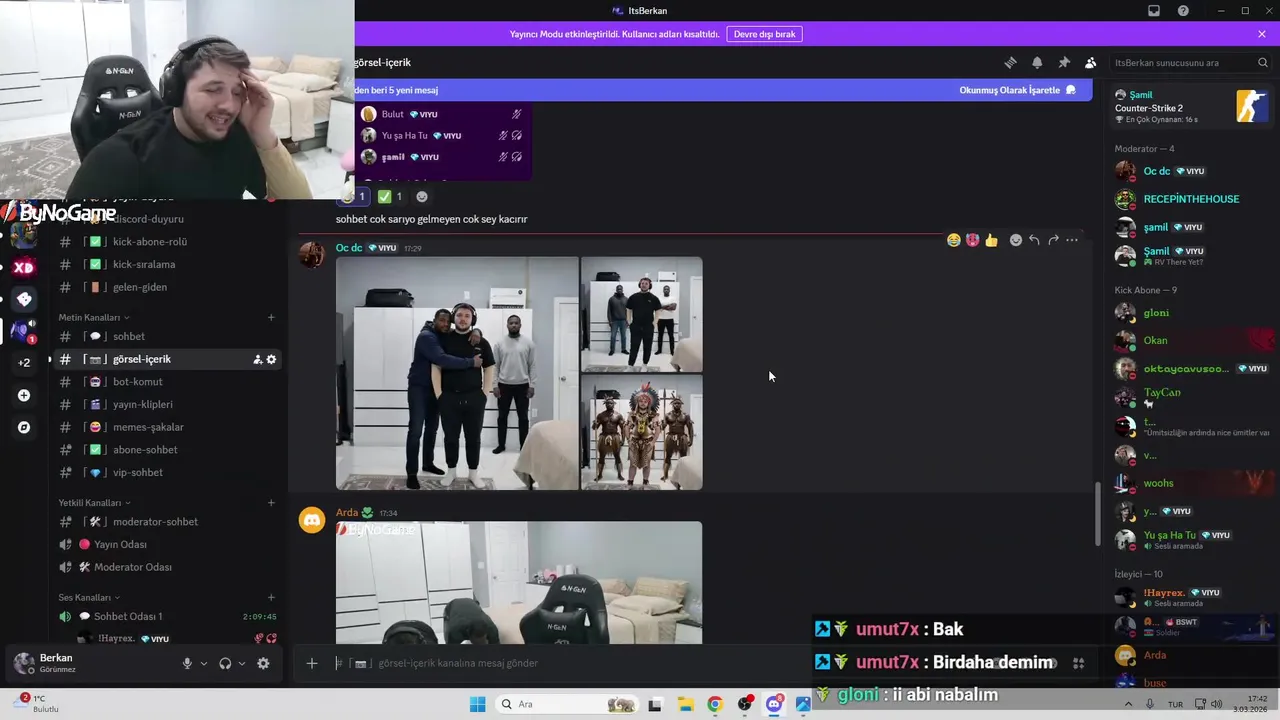Add a reaction via smiley next to checkmark
The width and height of the screenshot is (1280, 720).
coord(422,197)
